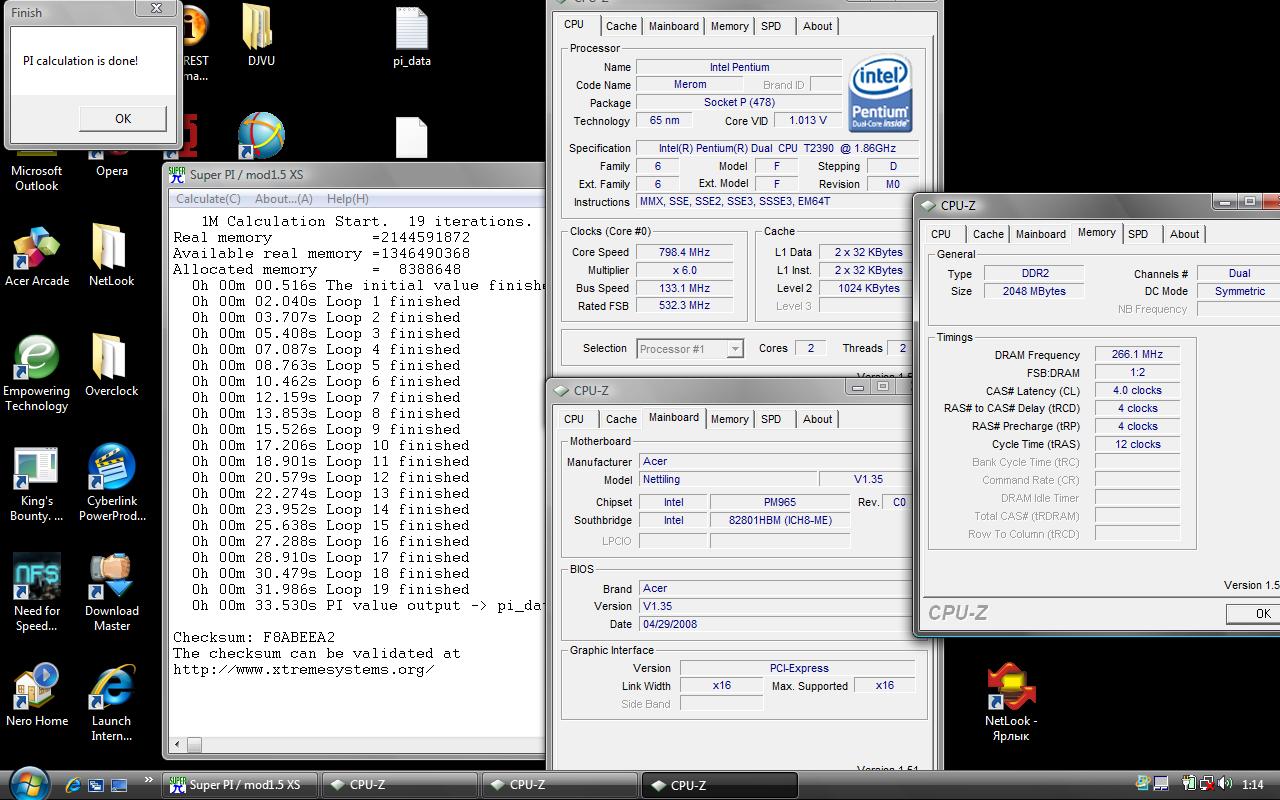Click the Specification field showing Pentium T2390
The width and height of the screenshot is (1280, 800).
[x=777, y=149]
